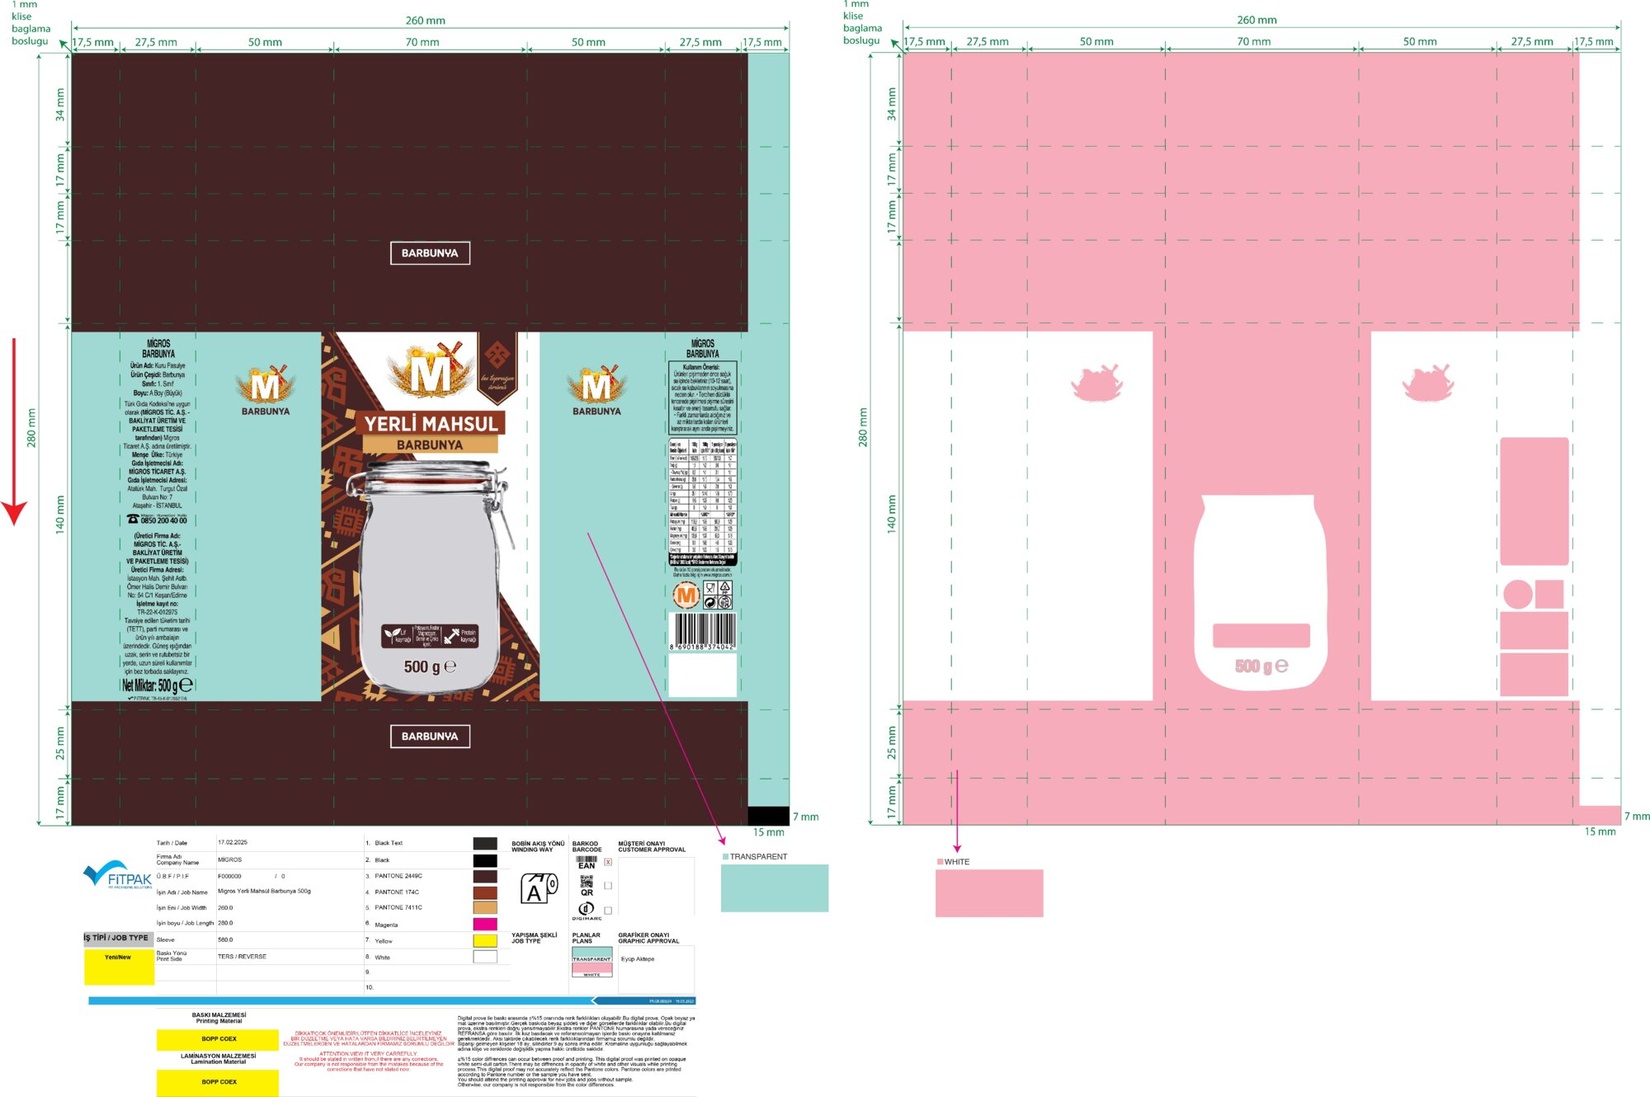The height and width of the screenshot is (1097, 1650).
Task: Select the Yellow color swatch in the ink list
Action: point(485,941)
